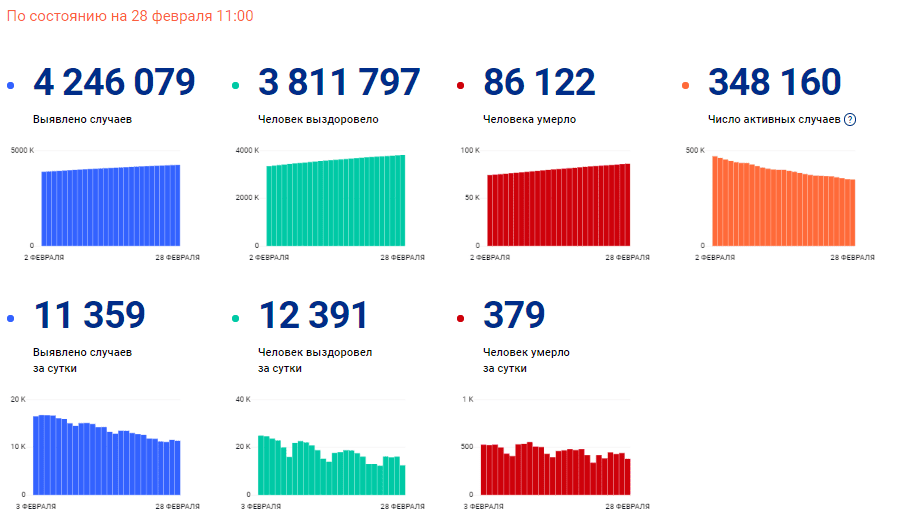
Task: Click the blue dot next to 4 246 079
Action: coord(10,87)
